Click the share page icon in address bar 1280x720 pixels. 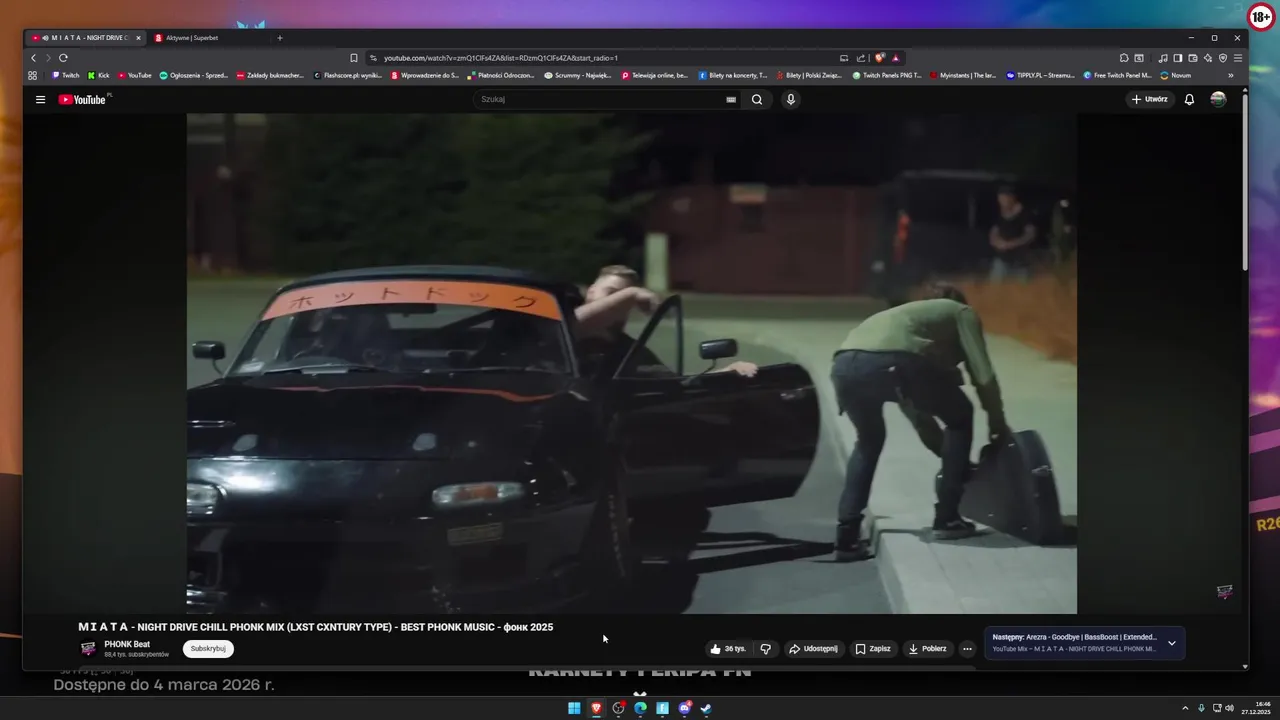(860, 58)
